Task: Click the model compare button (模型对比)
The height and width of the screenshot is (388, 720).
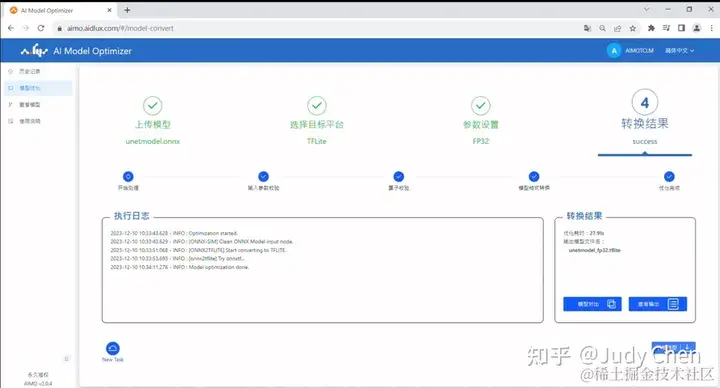Action: point(592,304)
